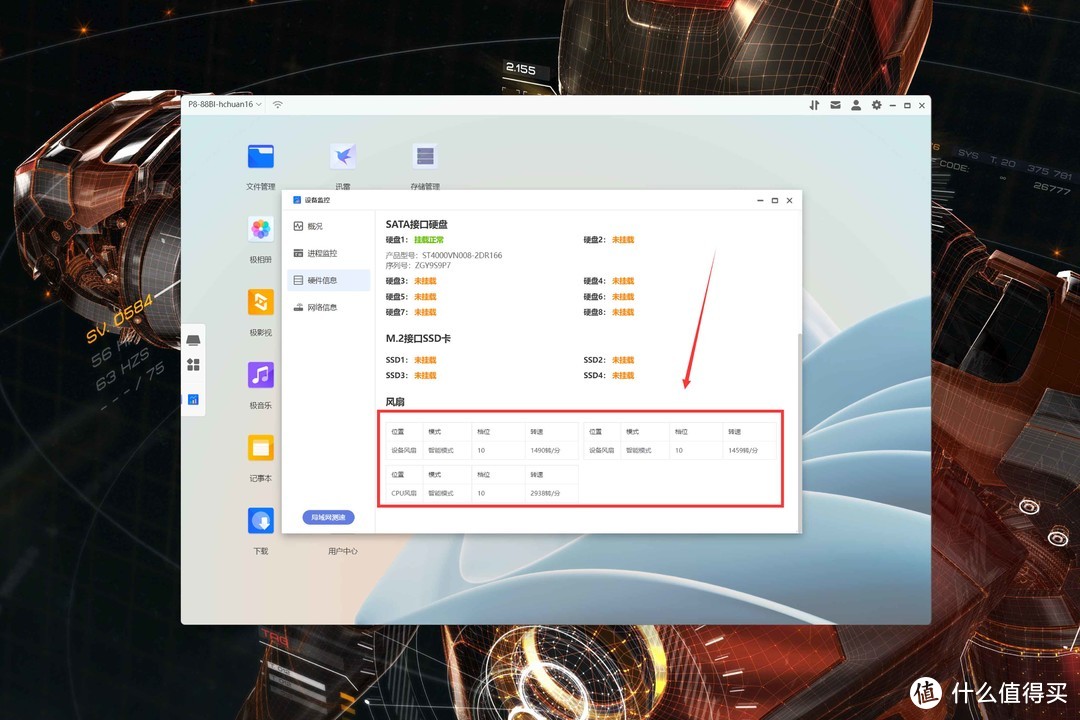This screenshot has height=720, width=1080.
Task: Open the 迅雷 download tool
Action: click(x=343, y=155)
